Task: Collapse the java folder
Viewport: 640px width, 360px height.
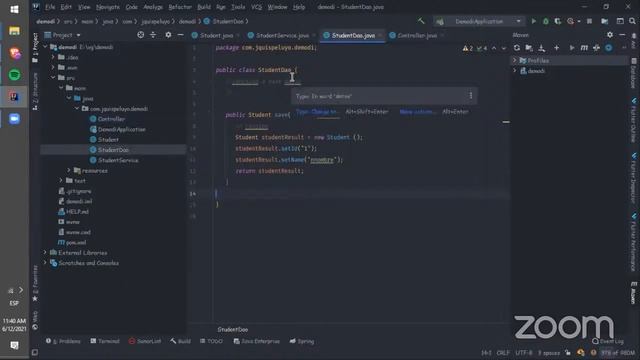Action: click(x=69, y=98)
